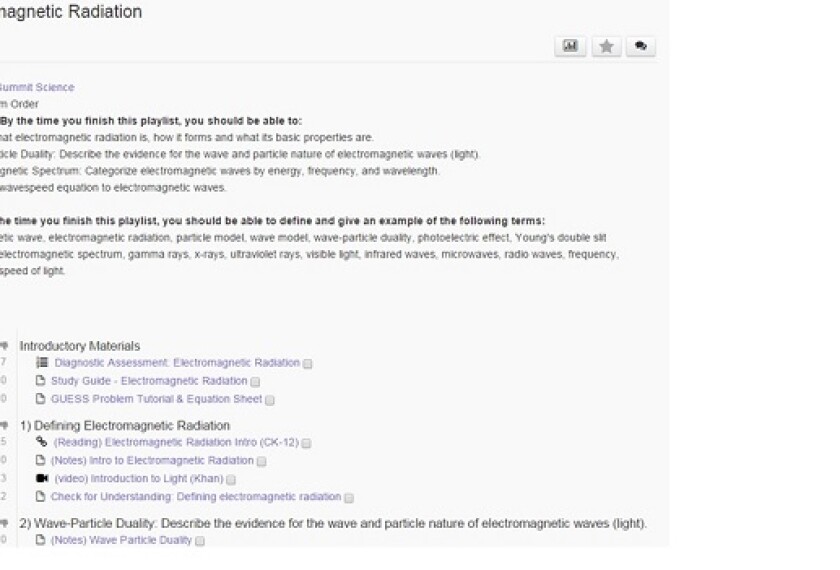Open the GUESS Problem Tutorial & Equation Sheet link
Viewport: 840px width, 570px height.
pos(156,399)
